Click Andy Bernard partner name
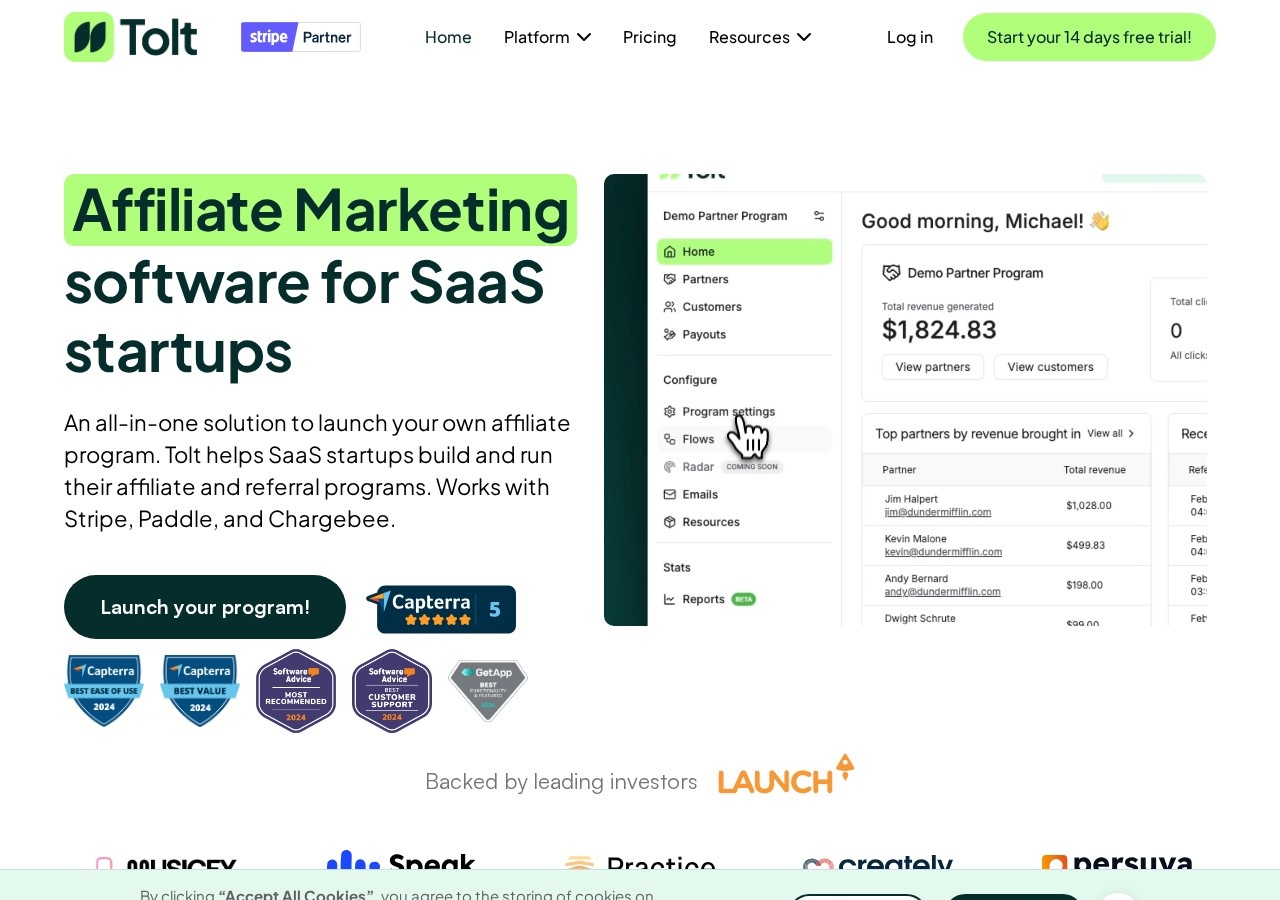 [917, 578]
